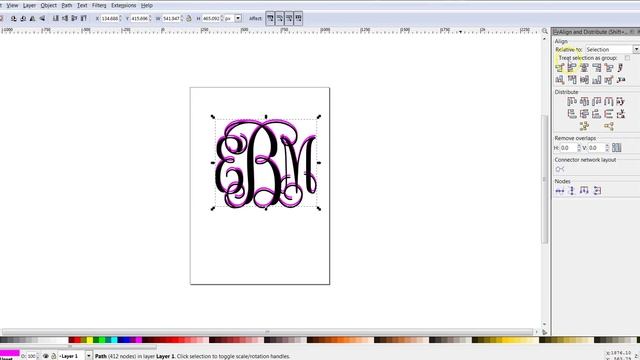Open the Object menu
Screen dimensions: 640x360
click(49, 5)
